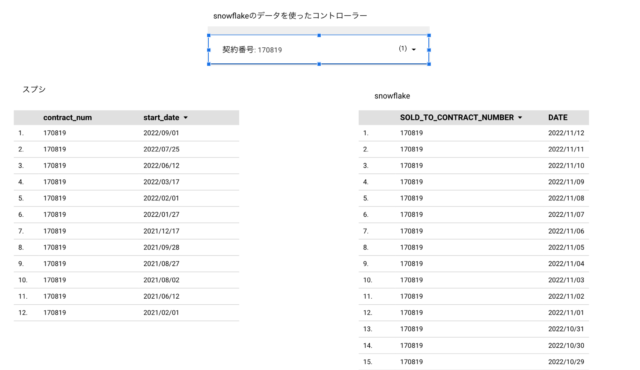Select the 契約番号: 170819 control label
The height and width of the screenshot is (370, 640).
pyautogui.click(x=252, y=50)
